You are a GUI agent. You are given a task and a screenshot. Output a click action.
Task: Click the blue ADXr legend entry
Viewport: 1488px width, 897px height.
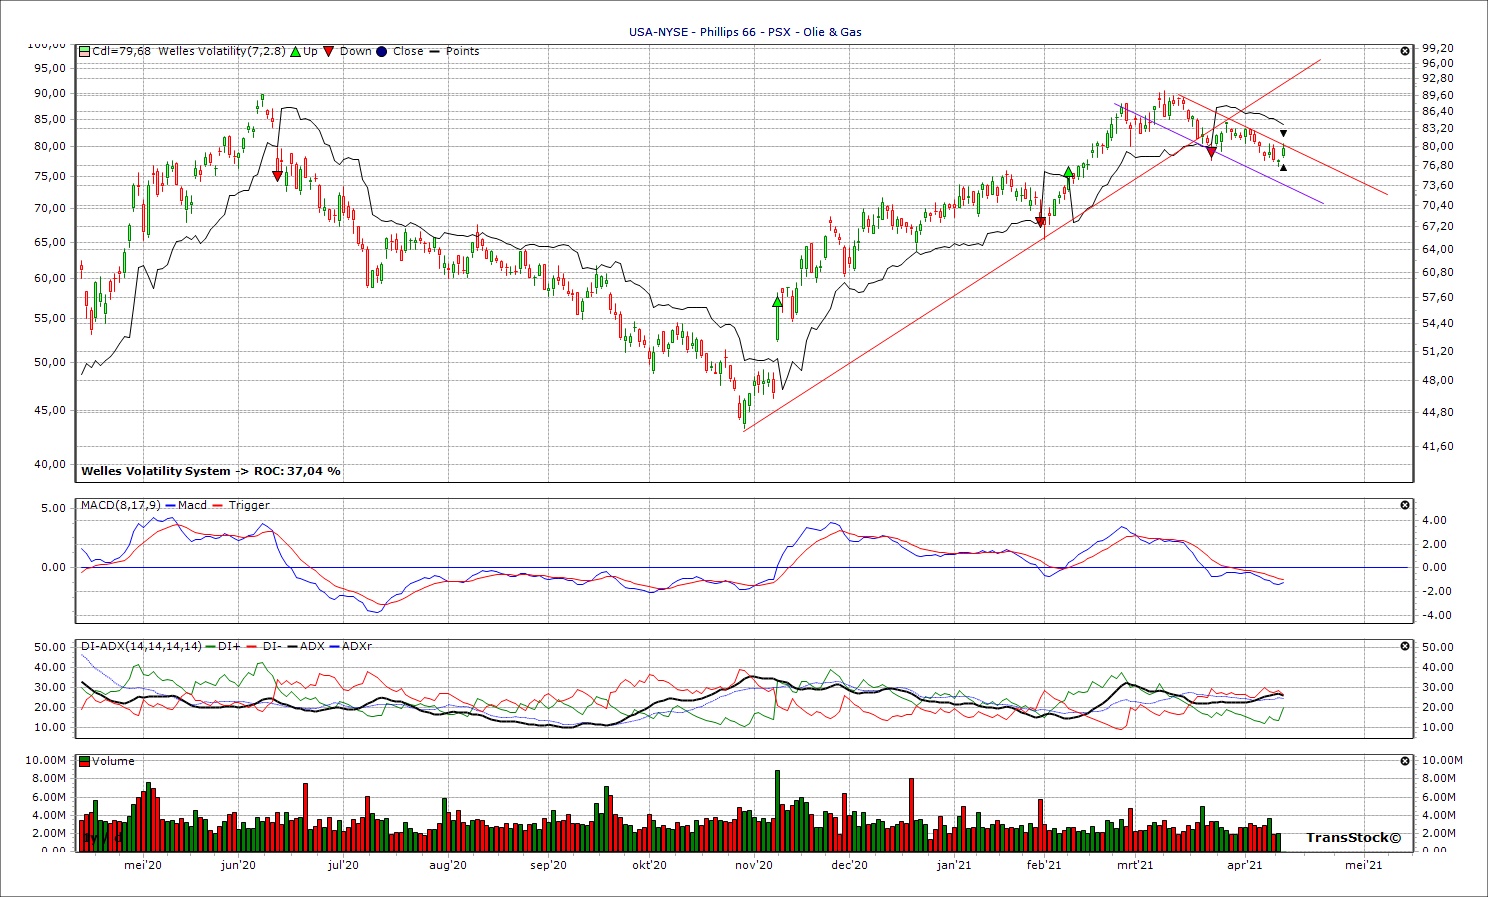(351, 646)
